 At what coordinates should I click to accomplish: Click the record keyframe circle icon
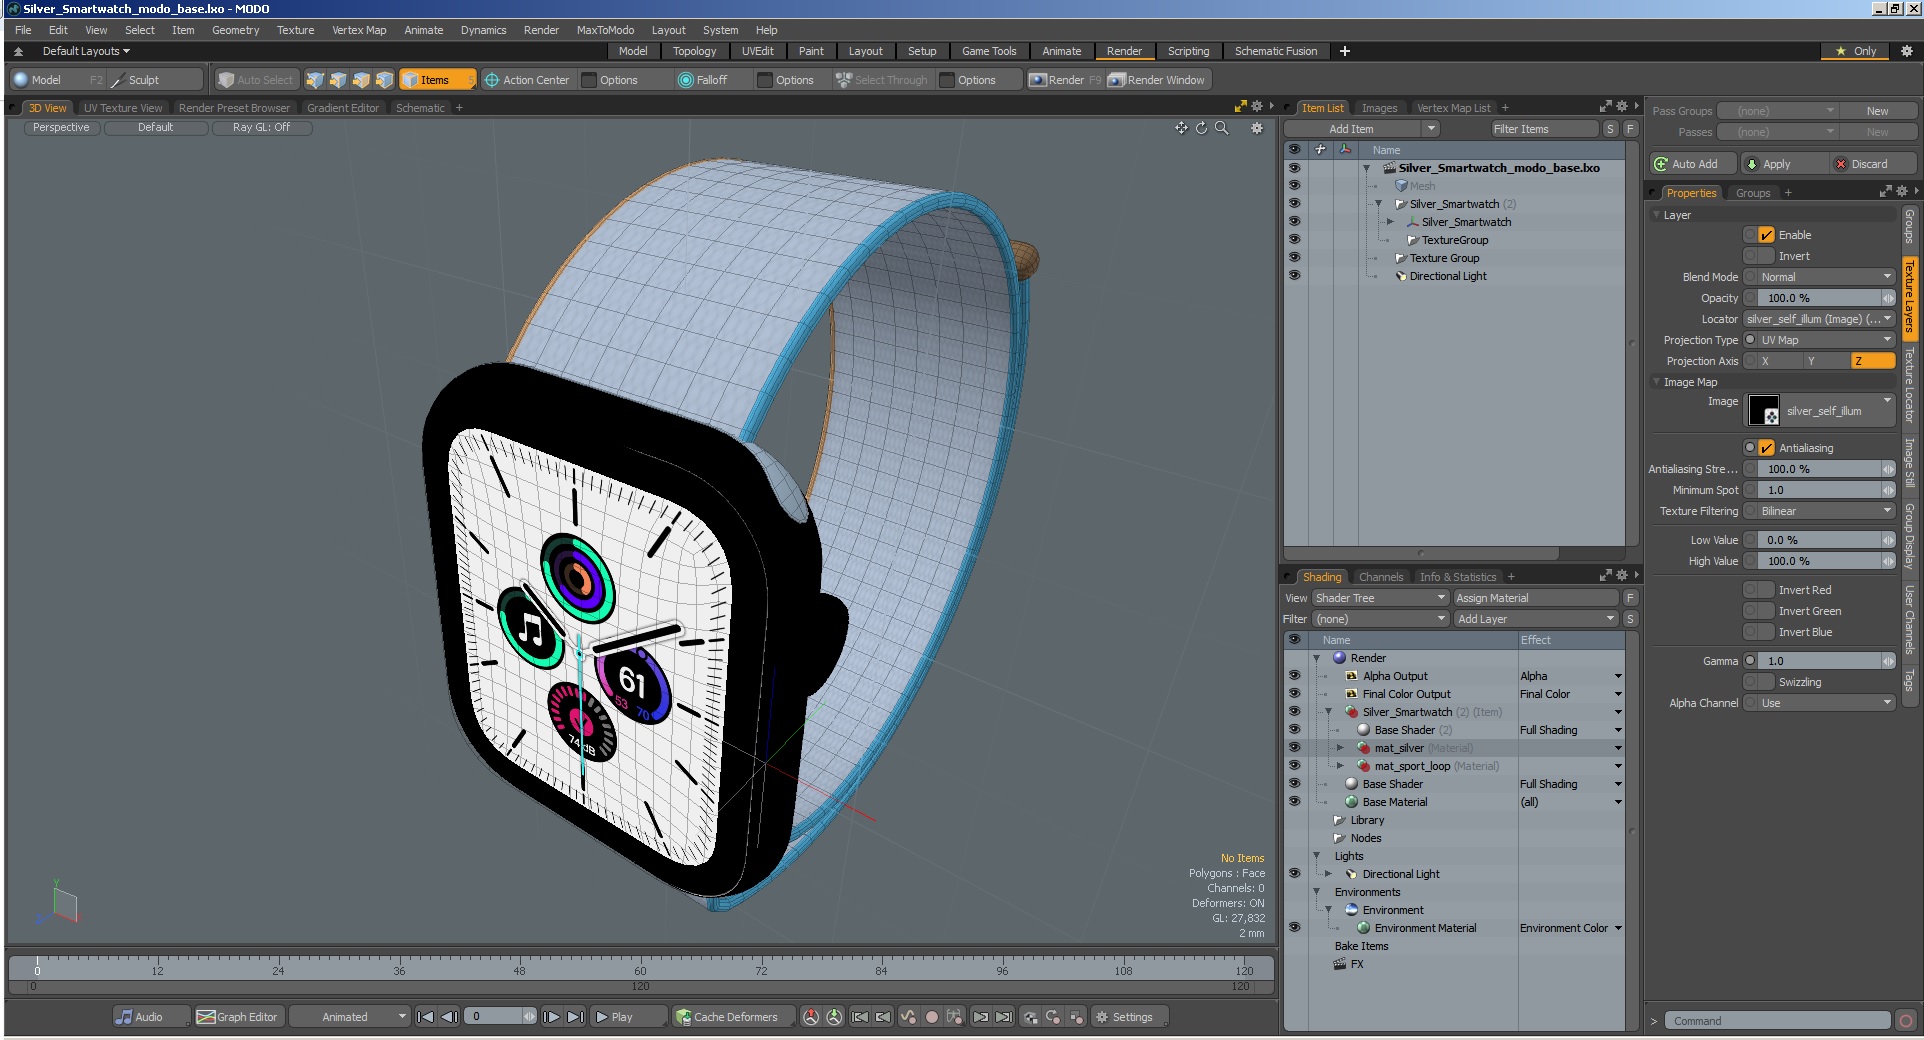point(932,1017)
